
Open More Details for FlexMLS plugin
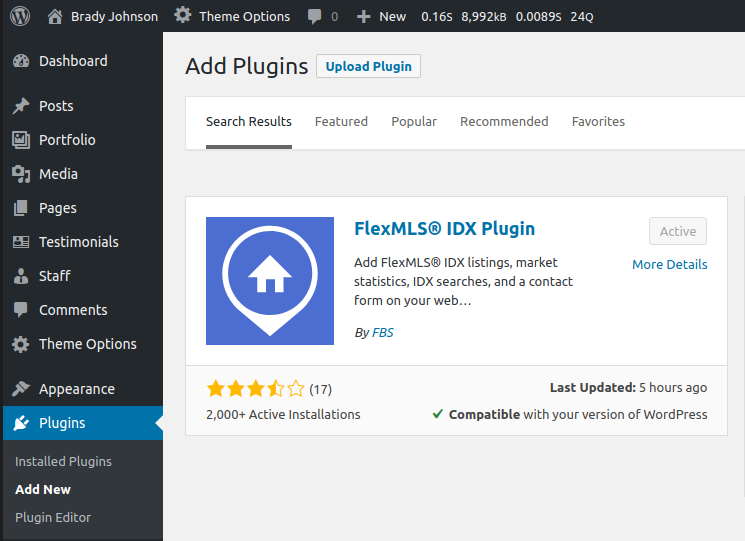click(x=669, y=265)
